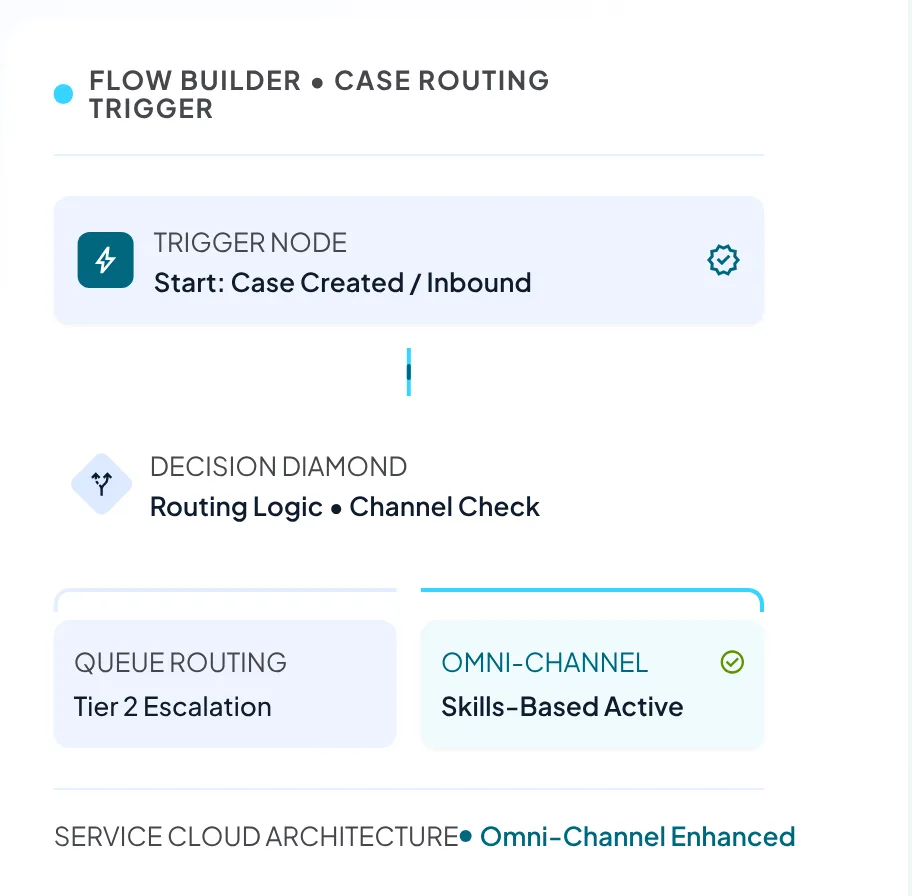Click the Flow Builder Case Routing Trigger title
The image size is (912, 896).
pyautogui.click(x=319, y=94)
